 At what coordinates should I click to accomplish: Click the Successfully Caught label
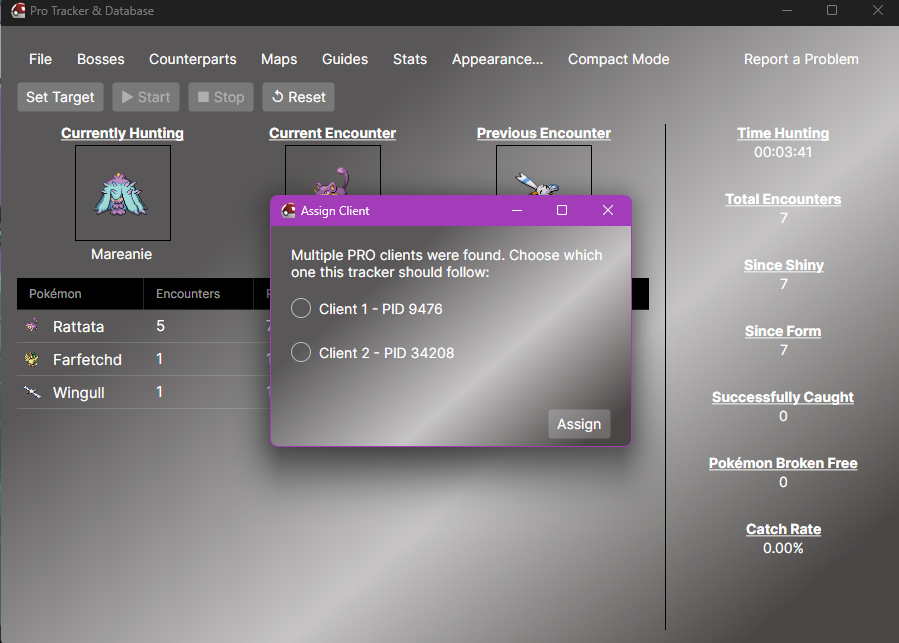pos(783,397)
